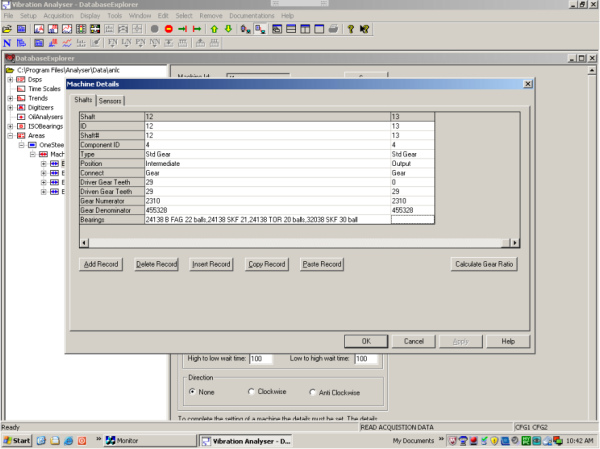This screenshot has height=449, width=600.
Task: Click the blue bars icon next to N
Action: [x=21, y=43]
